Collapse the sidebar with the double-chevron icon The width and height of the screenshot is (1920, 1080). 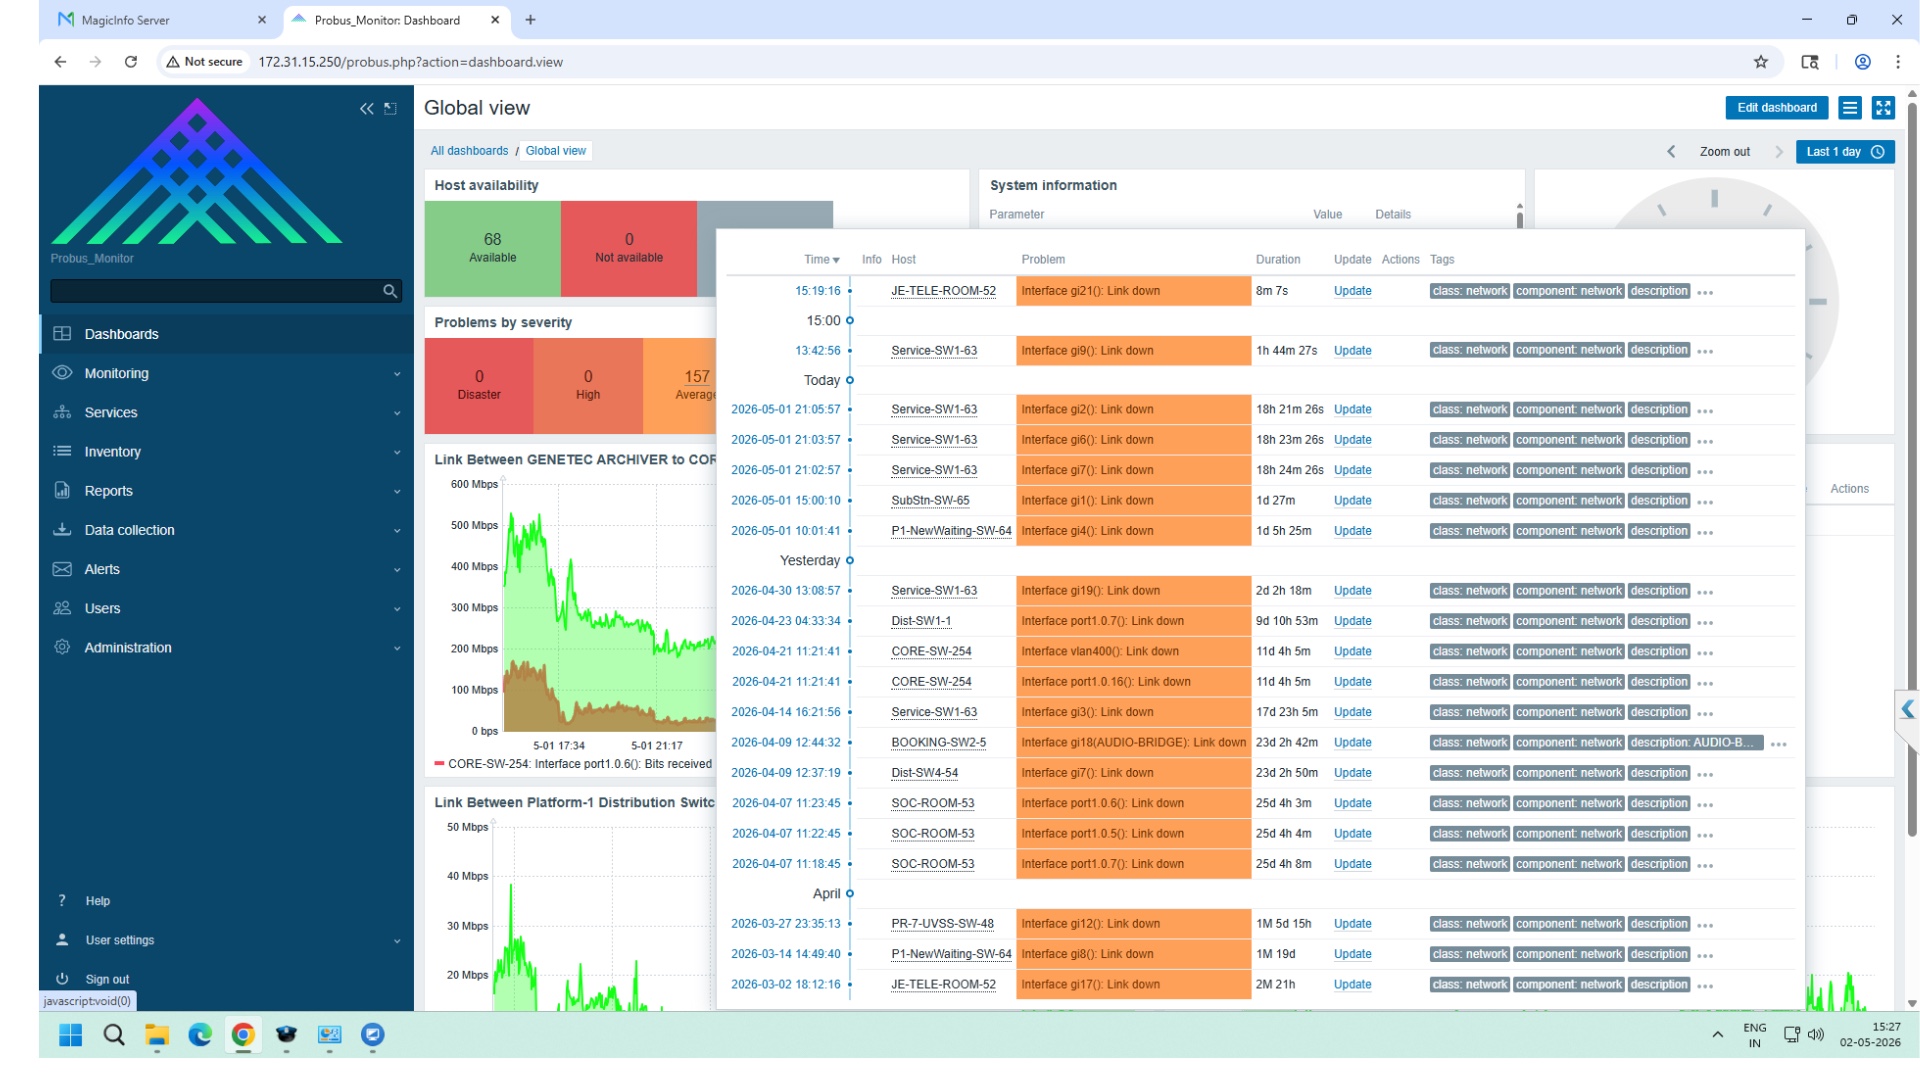367,109
